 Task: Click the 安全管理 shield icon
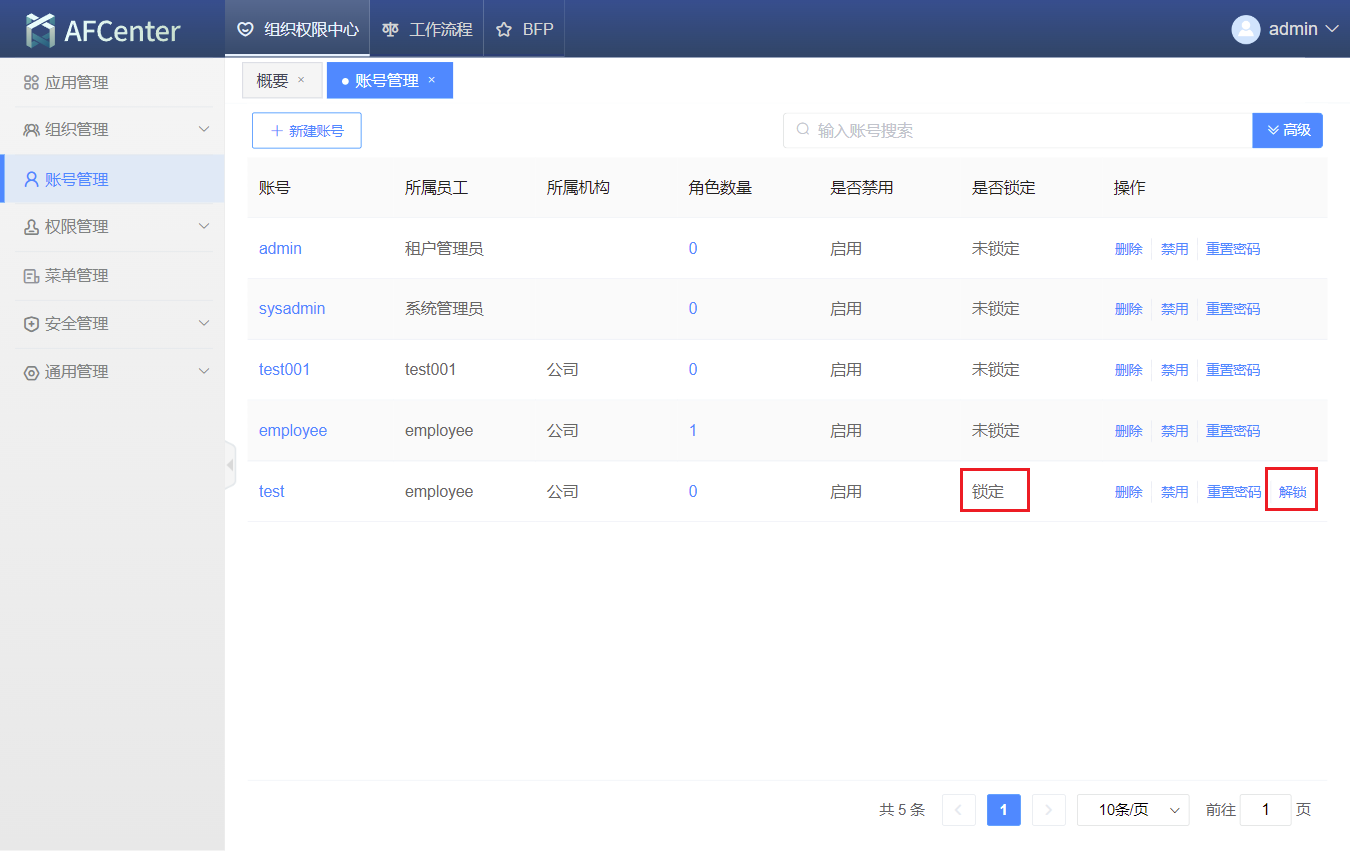pos(31,324)
